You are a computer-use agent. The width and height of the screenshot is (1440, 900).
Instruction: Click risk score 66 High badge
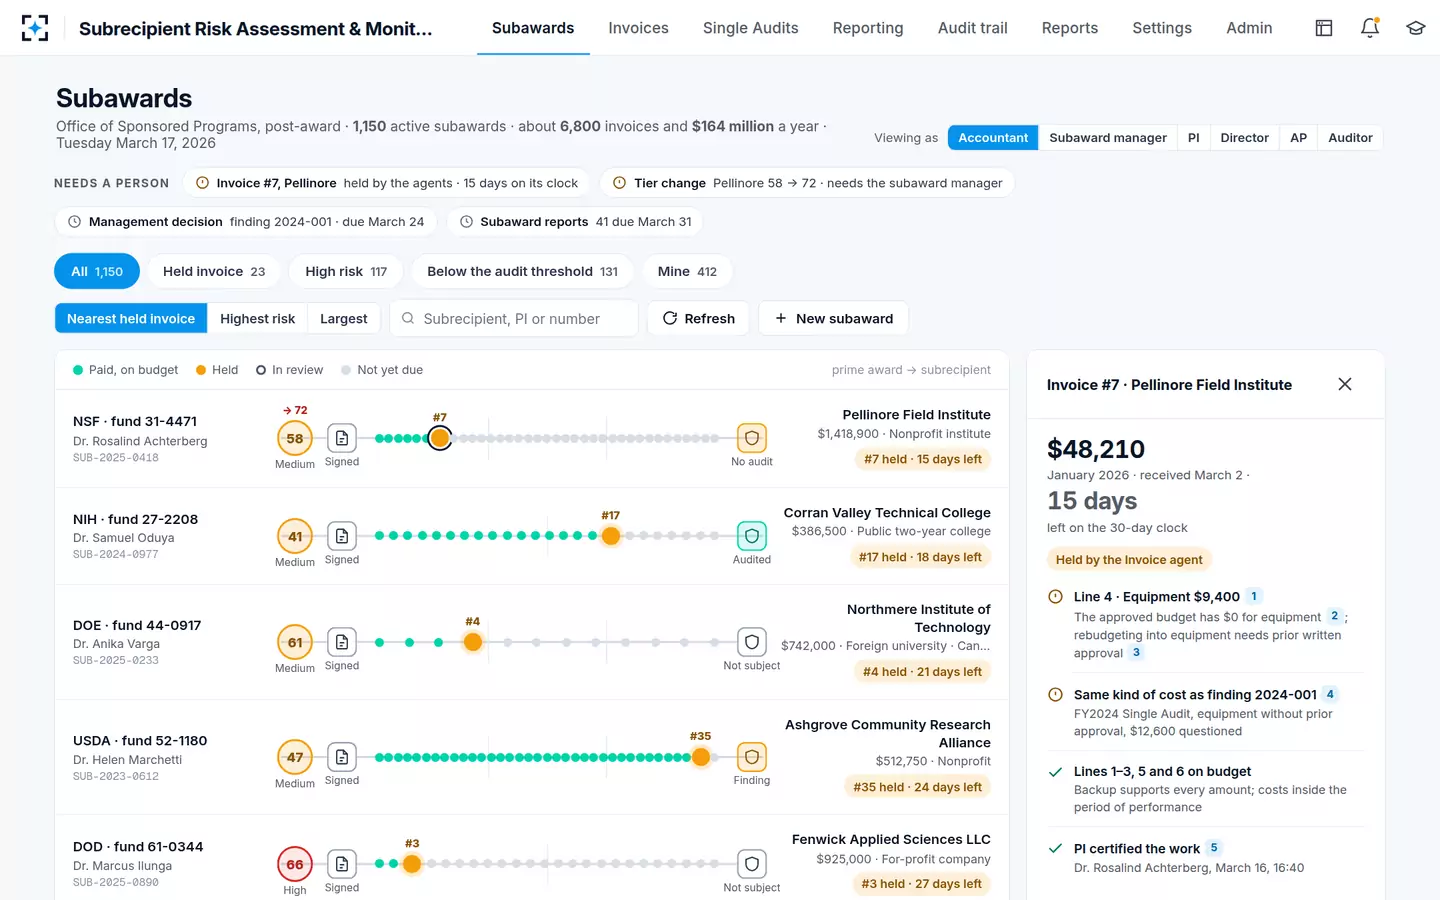(x=295, y=864)
